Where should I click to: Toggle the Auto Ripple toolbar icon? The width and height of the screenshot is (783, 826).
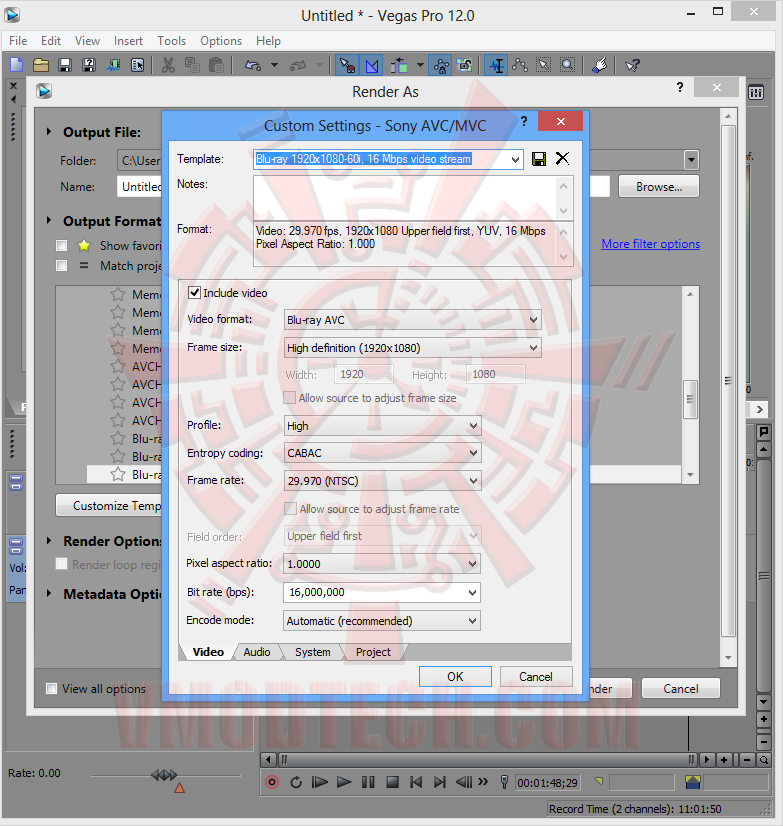tap(399, 65)
